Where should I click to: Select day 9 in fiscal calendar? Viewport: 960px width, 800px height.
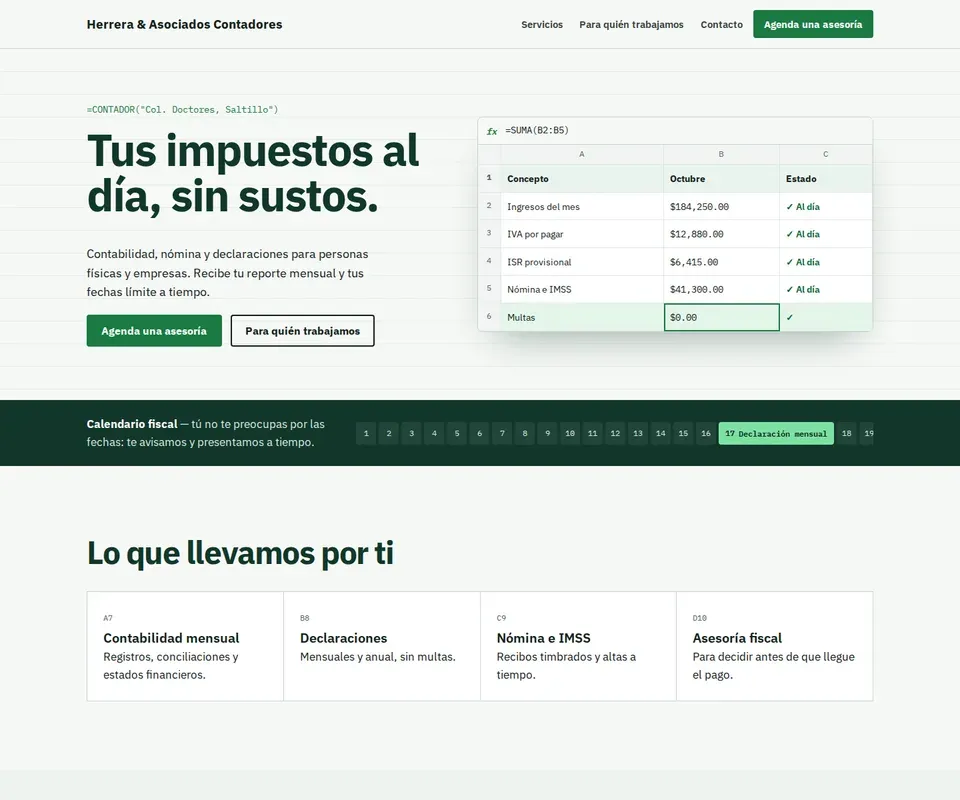pos(547,433)
